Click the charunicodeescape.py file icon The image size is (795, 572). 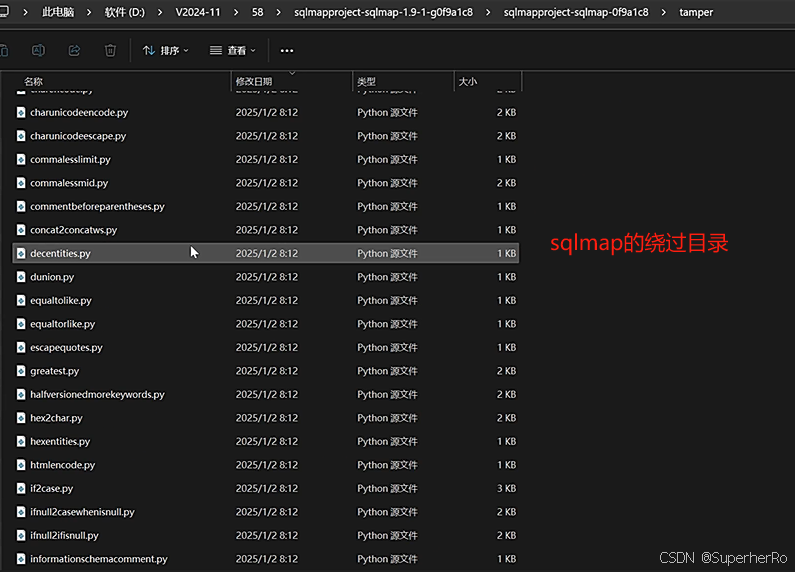(x=21, y=136)
